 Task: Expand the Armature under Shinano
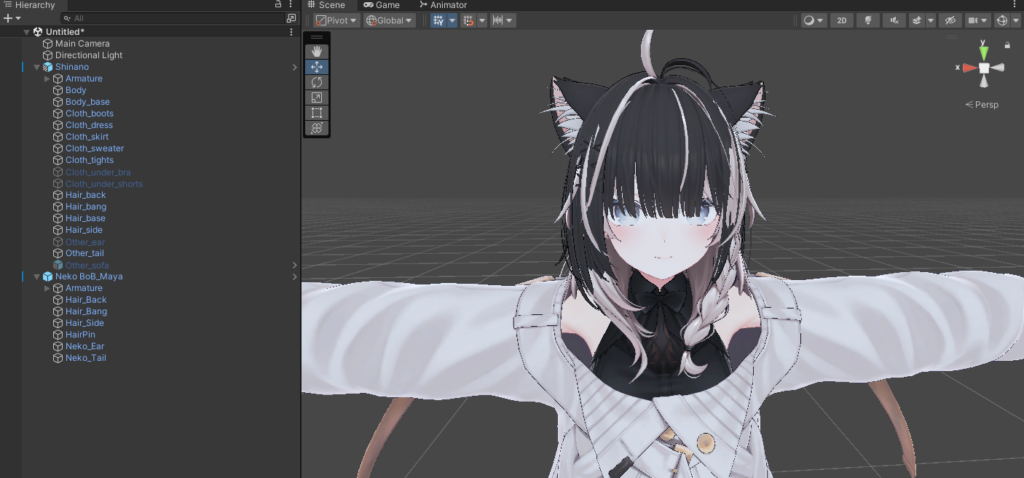(x=47, y=78)
